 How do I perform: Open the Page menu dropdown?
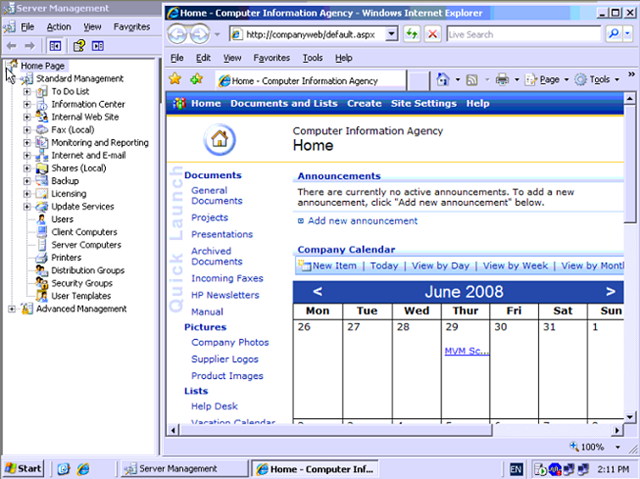(566, 80)
